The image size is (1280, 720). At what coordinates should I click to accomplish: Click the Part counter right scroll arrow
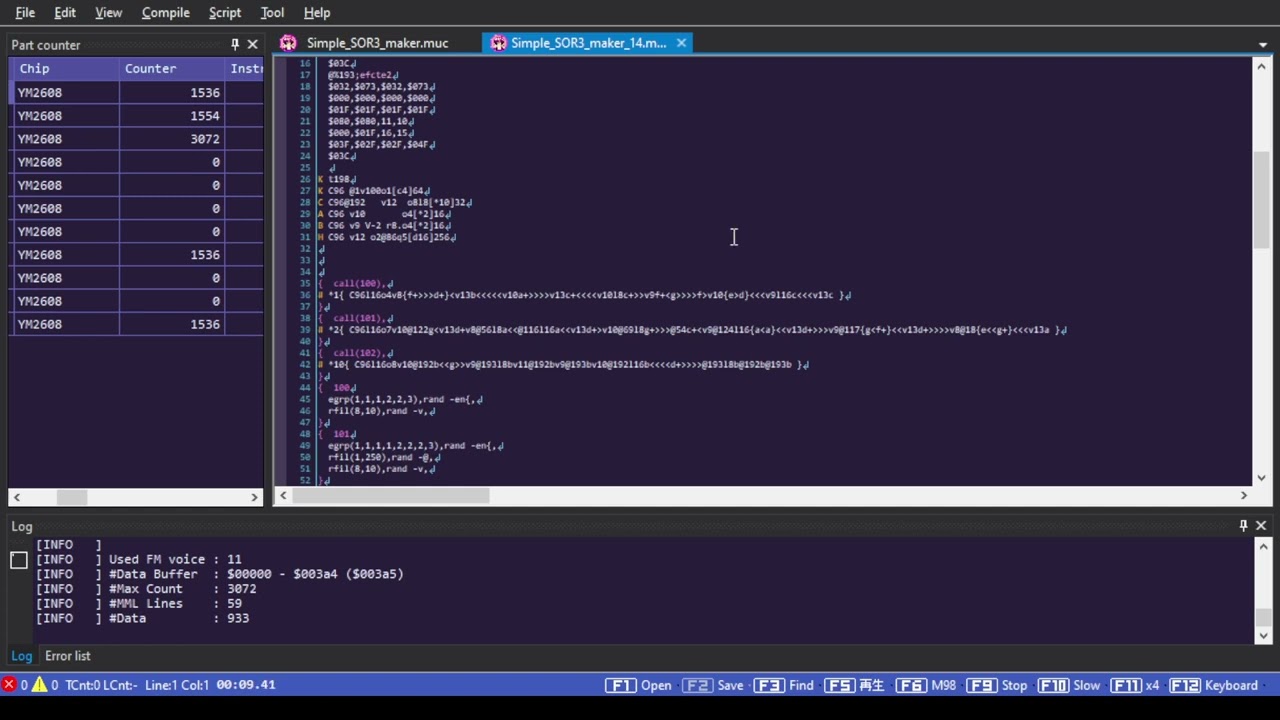click(254, 497)
